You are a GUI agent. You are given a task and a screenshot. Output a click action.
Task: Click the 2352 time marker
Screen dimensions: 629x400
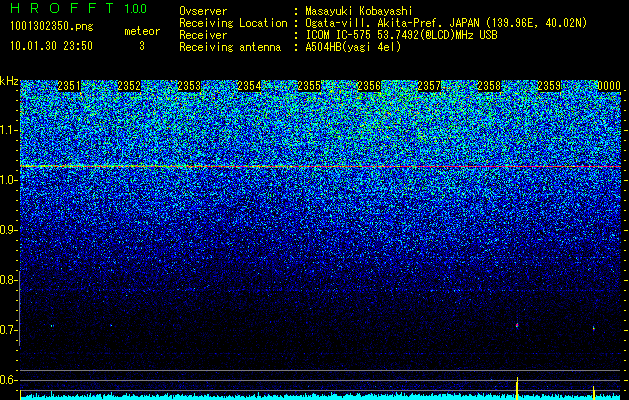point(129,86)
